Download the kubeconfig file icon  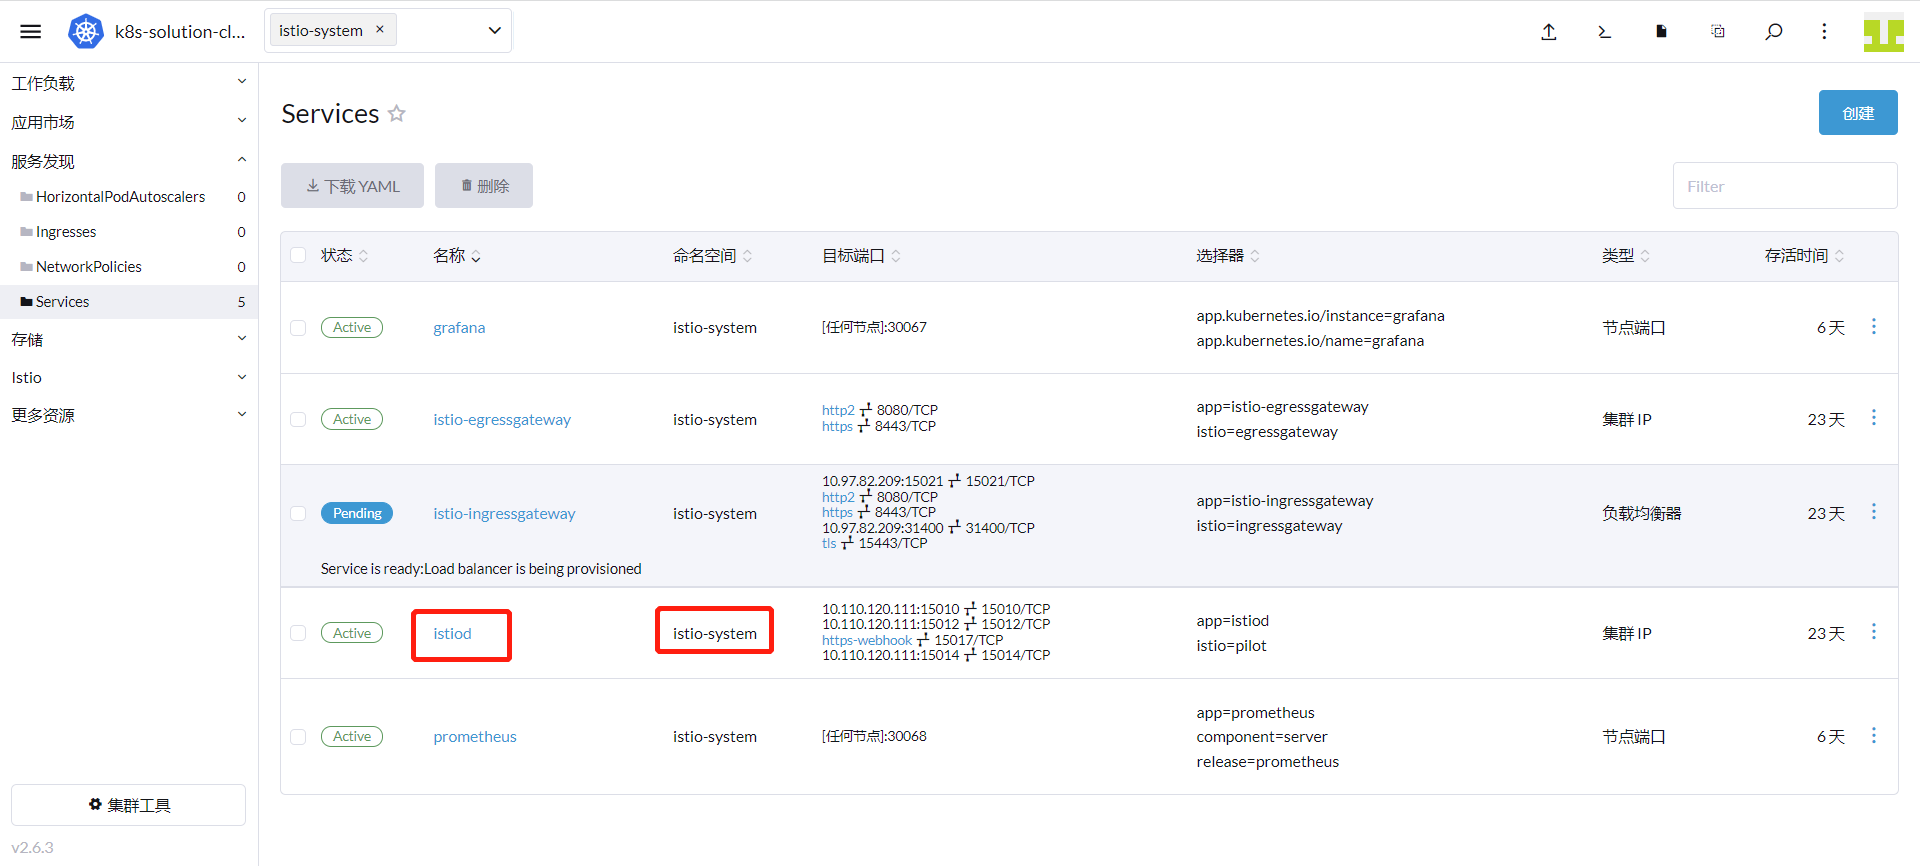tap(1661, 31)
